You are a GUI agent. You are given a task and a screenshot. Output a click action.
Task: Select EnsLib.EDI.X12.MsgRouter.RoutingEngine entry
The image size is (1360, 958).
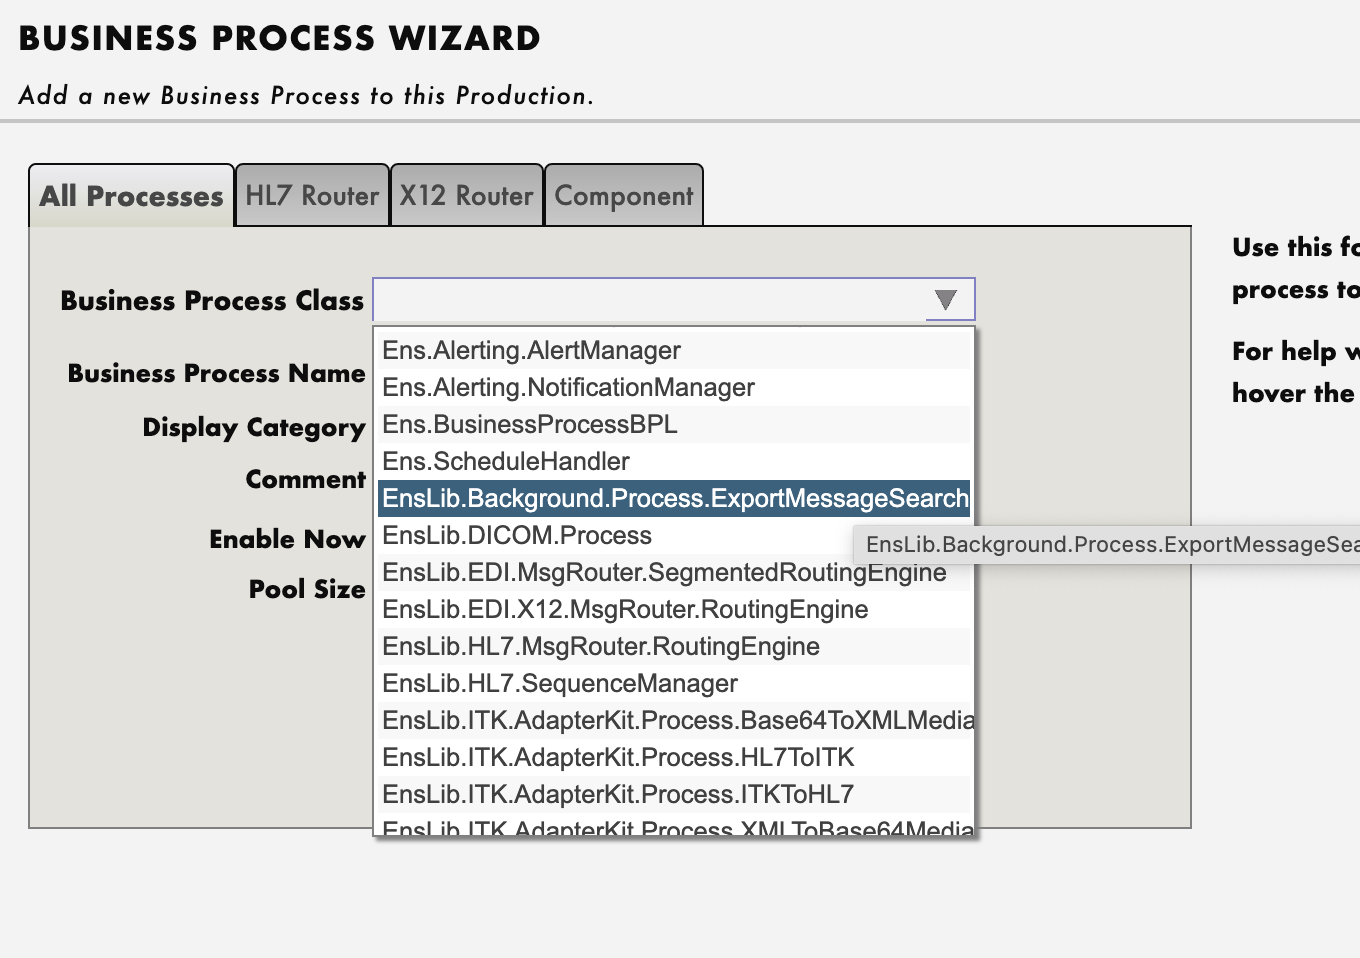click(x=674, y=610)
